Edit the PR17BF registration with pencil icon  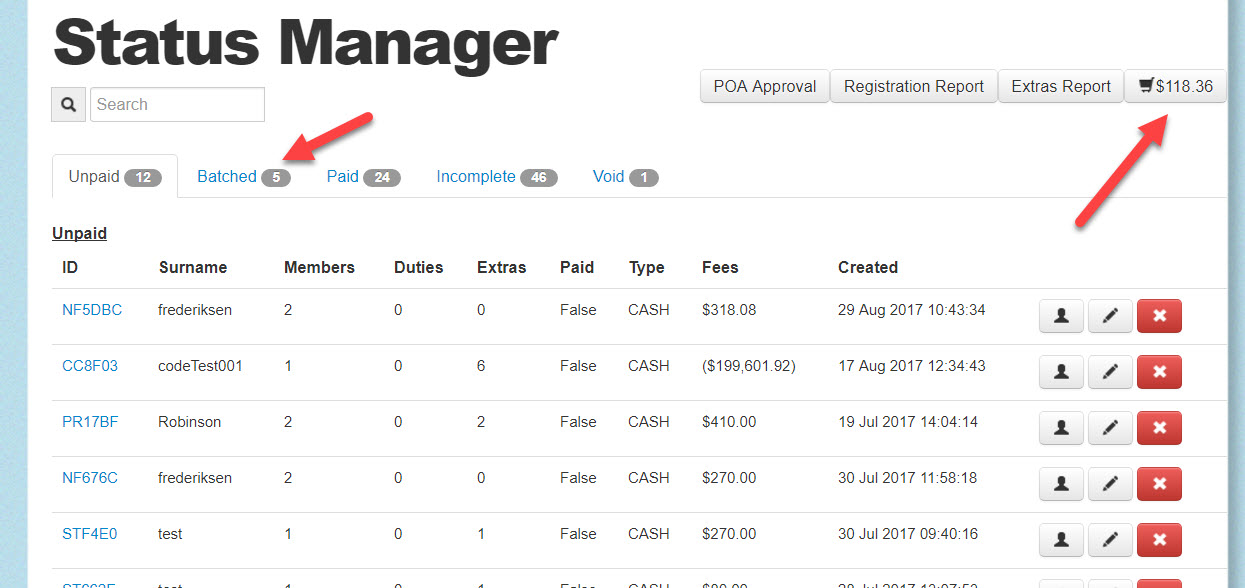coord(1110,428)
